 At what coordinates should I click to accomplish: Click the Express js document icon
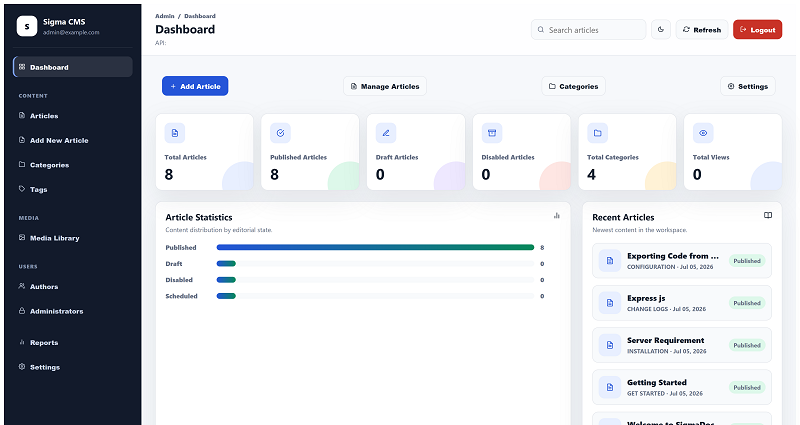(610, 303)
